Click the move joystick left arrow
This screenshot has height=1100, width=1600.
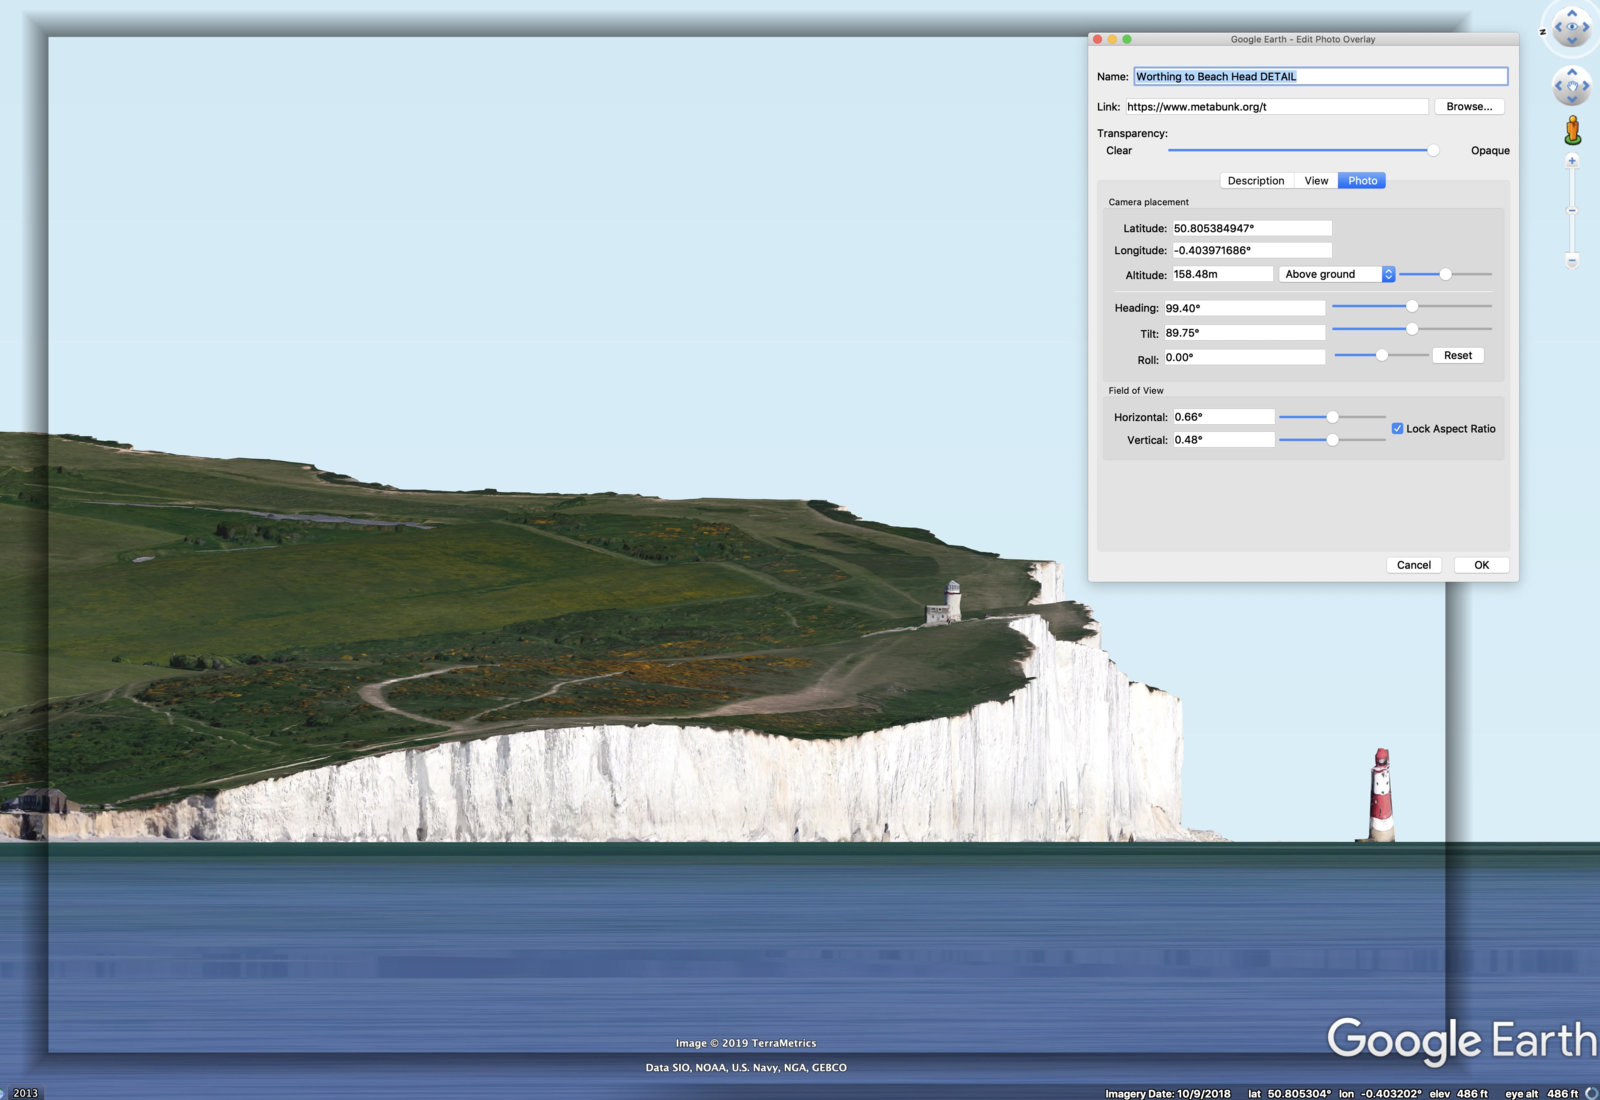coord(1558,87)
